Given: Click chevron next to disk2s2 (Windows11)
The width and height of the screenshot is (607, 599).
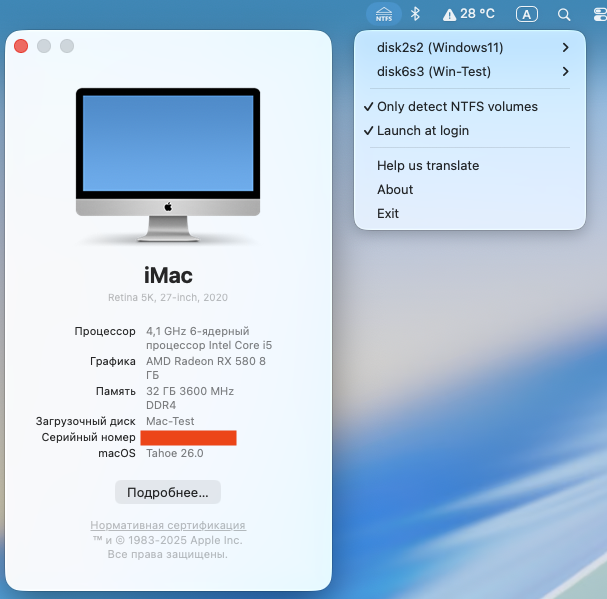Looking at the screenshot, I should [x=566, y=48].
